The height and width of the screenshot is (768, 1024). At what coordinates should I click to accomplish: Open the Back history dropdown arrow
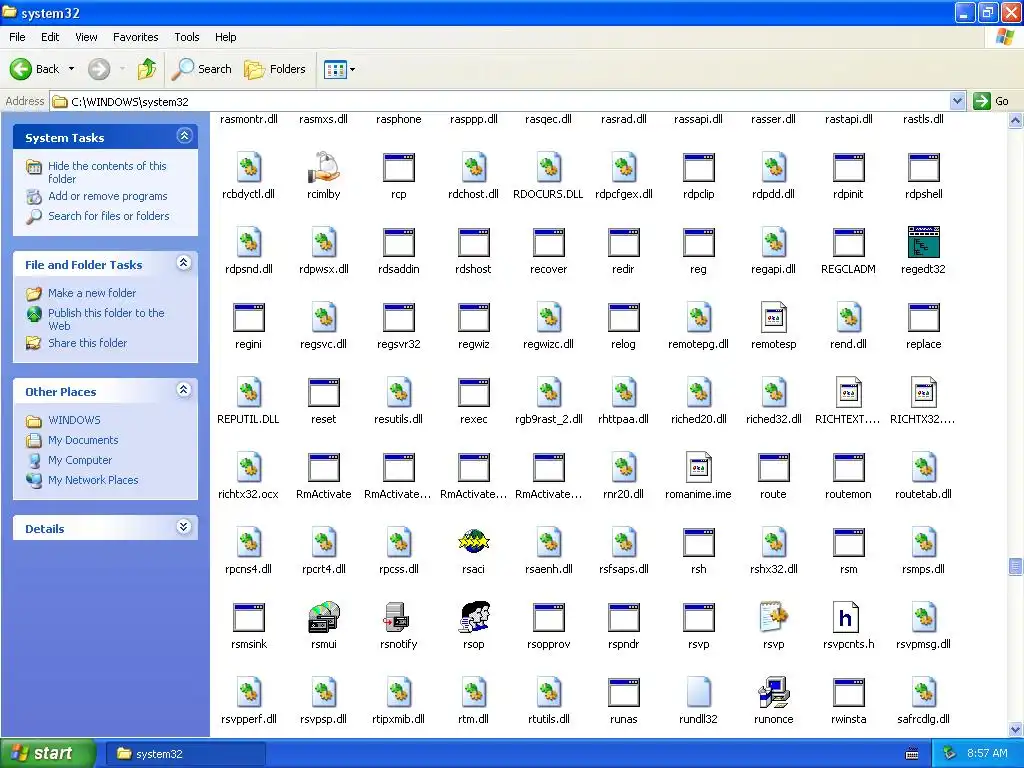(71, 69)
